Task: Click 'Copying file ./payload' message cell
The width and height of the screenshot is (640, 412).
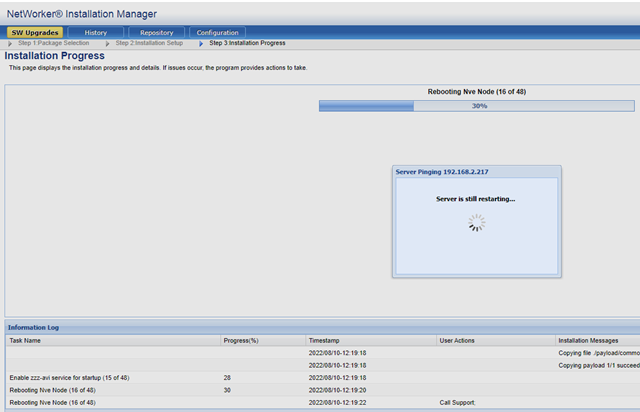Action: click(598, 353)
